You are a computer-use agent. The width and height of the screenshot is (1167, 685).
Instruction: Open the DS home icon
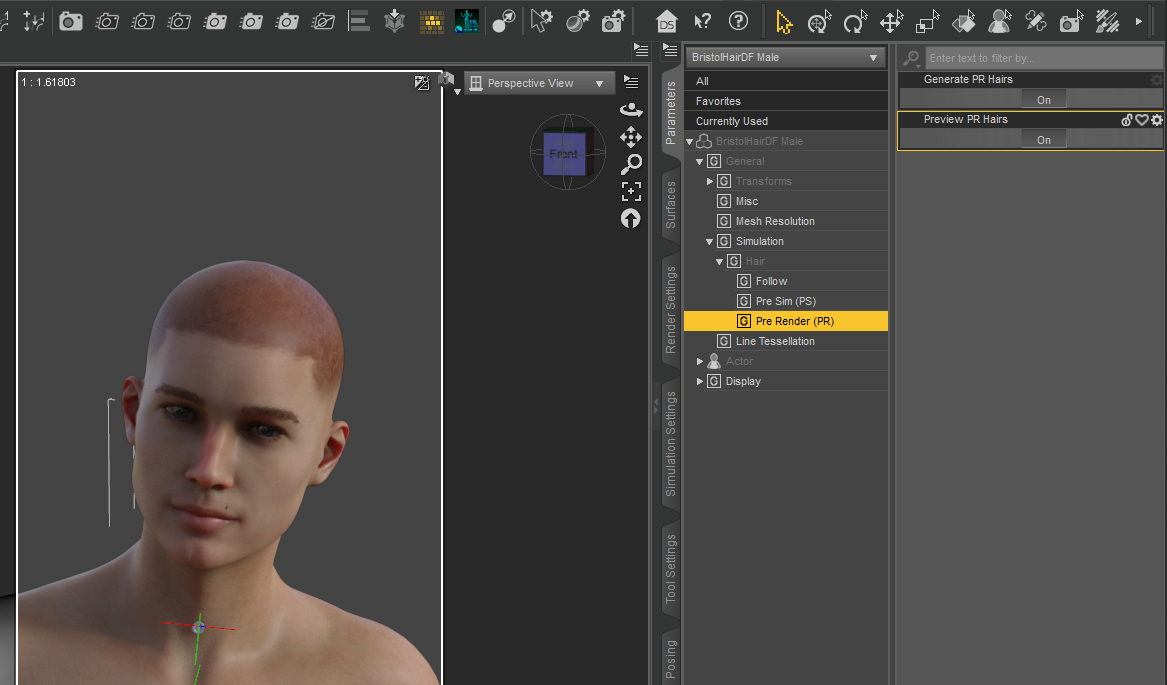tap(668, 21)
